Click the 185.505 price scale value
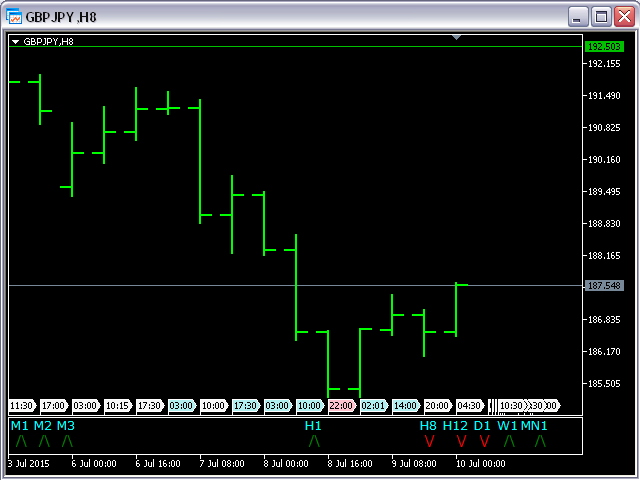Viewport: 640px width, 480px height. (x=604, y=384)
